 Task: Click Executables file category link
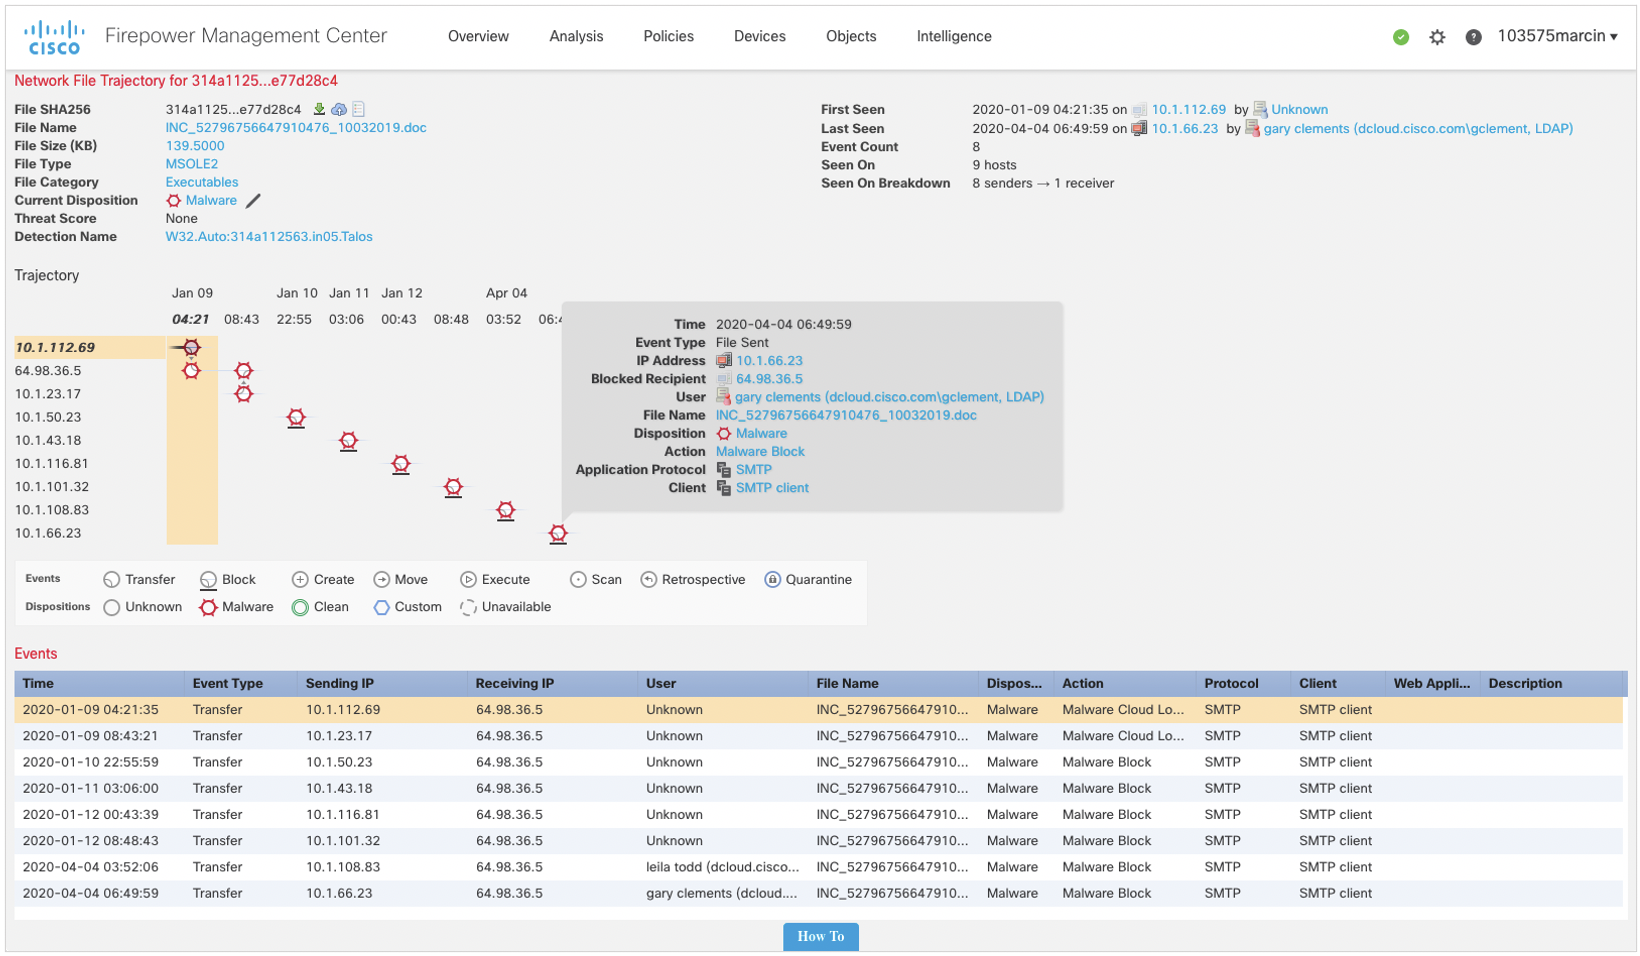202,182
